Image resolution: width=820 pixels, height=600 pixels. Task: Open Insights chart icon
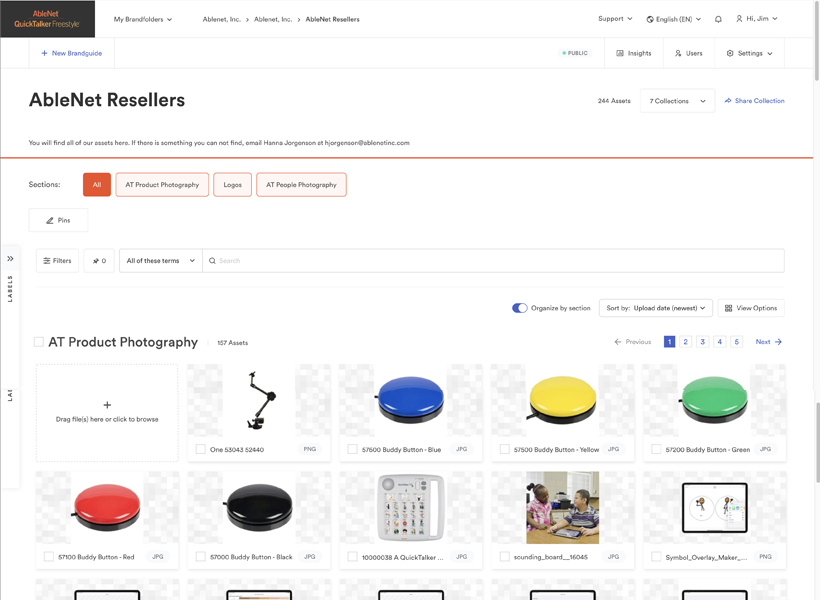point(620,53)
